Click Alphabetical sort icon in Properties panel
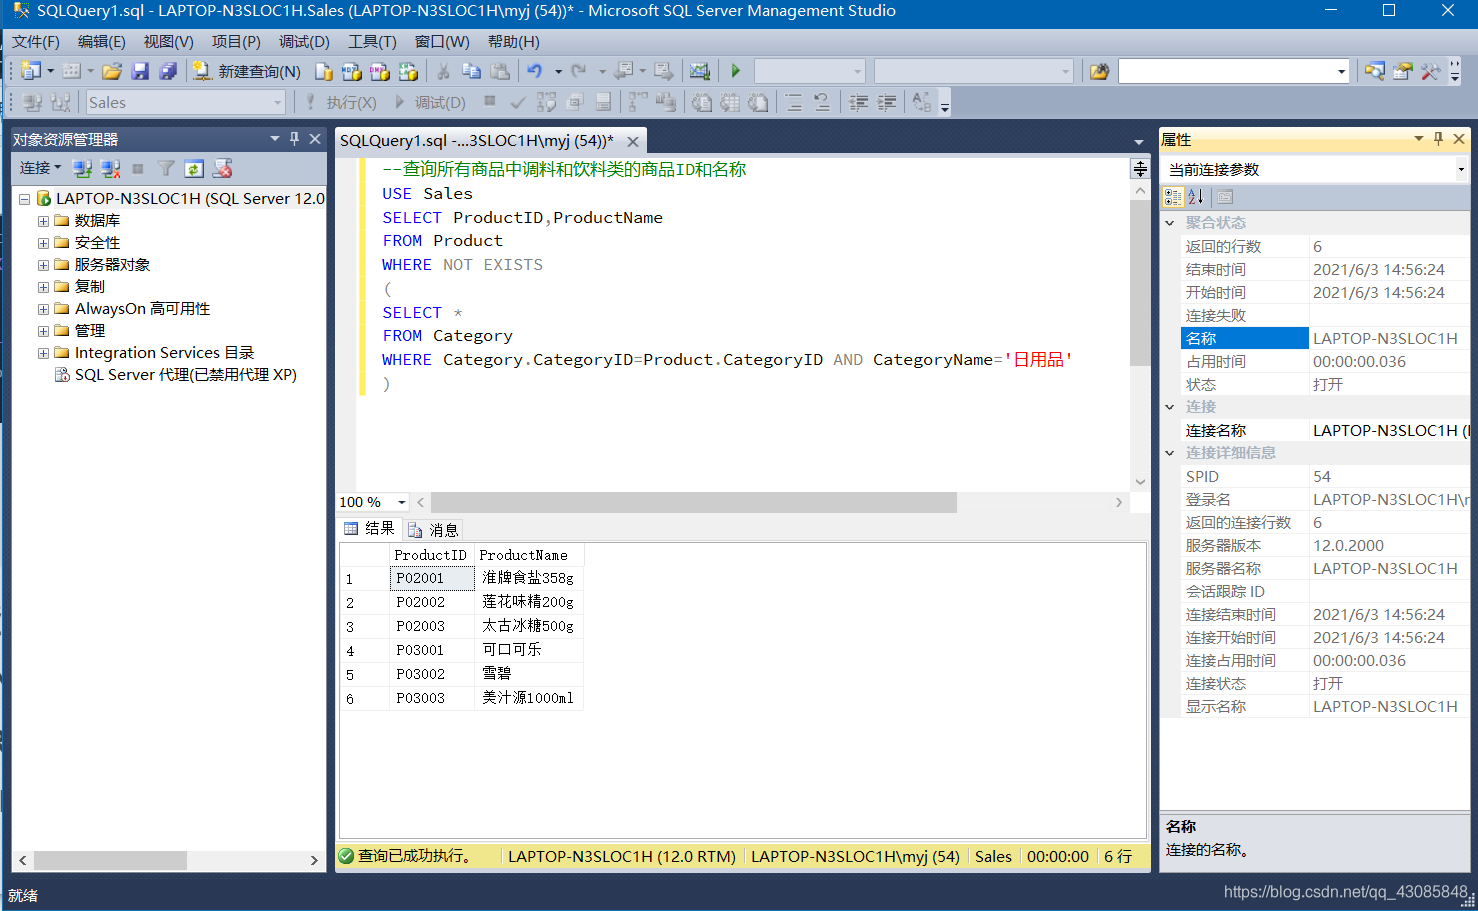Image resolution: width=1478 pixels, height=911 pixels. pos(1196,197)
